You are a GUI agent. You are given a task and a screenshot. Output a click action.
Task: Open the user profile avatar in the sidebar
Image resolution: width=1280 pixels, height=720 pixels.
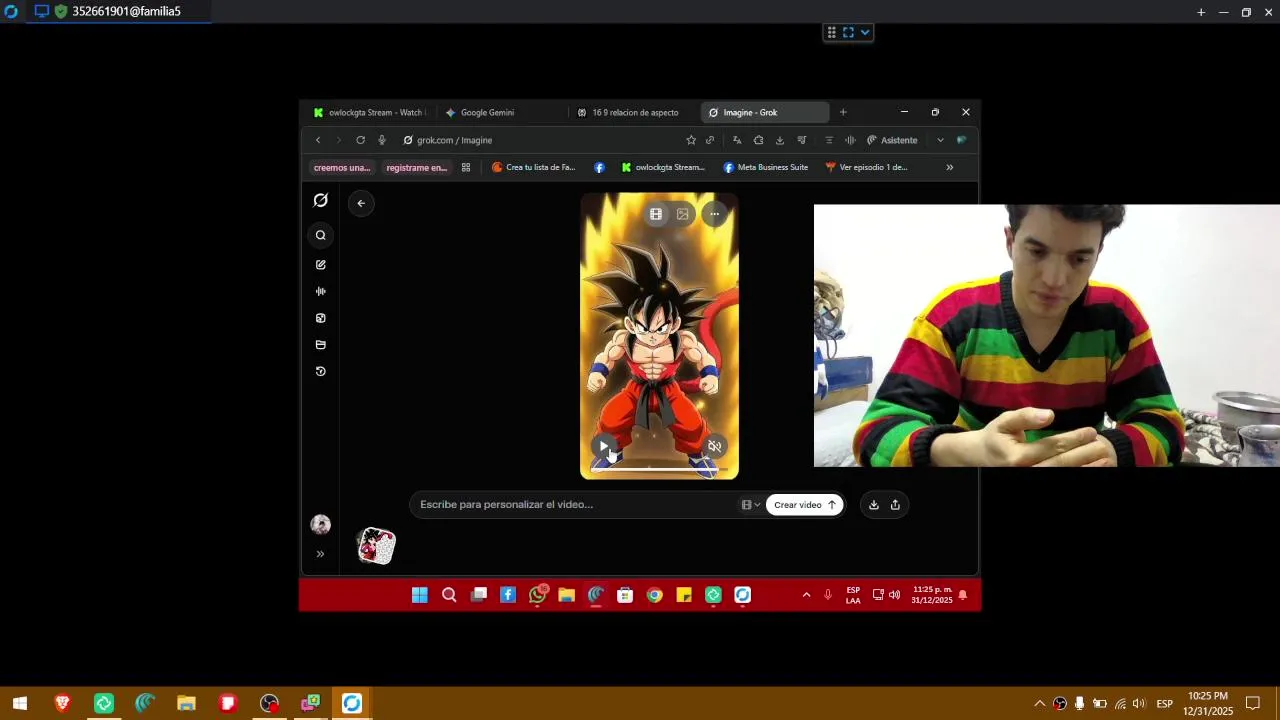click(320, 524)
